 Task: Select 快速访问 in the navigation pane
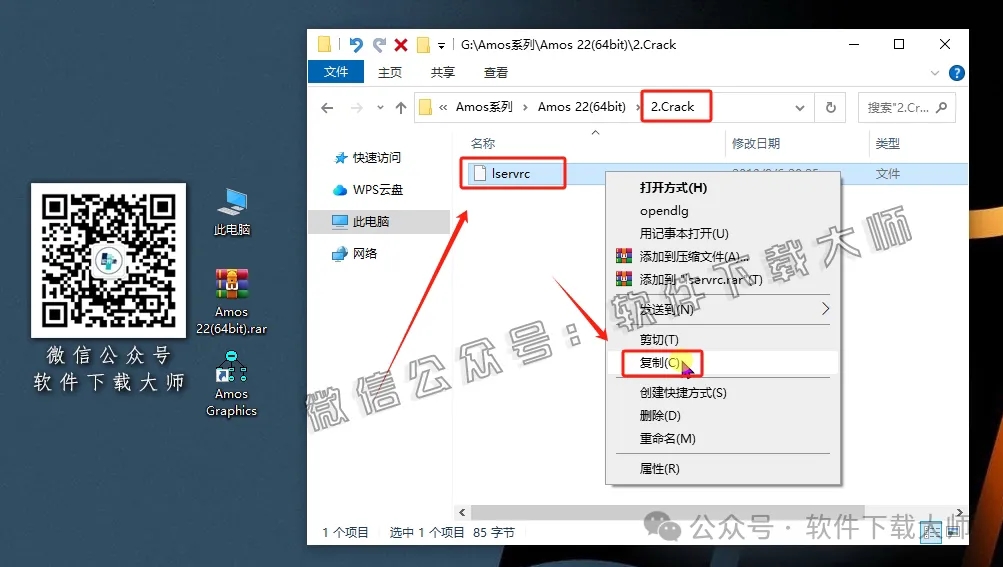click(368, 157)
